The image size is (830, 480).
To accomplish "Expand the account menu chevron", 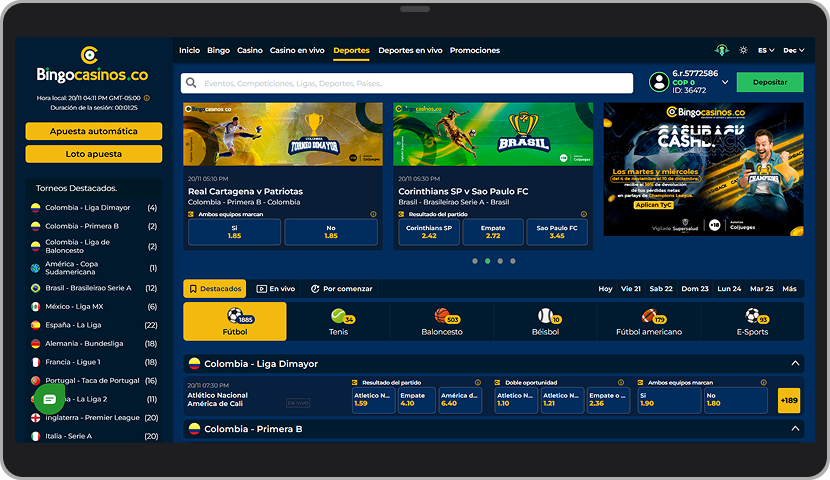I will pyautogui.click(x=725, y=82).
